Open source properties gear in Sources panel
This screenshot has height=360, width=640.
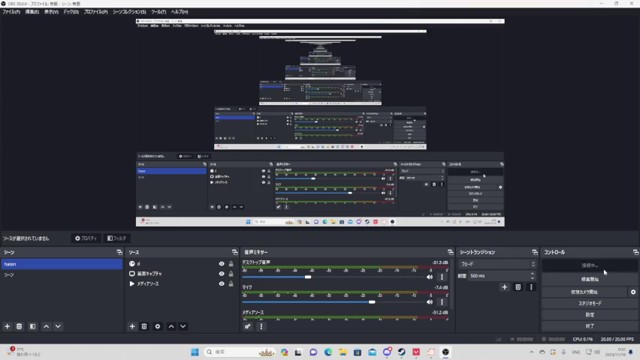158,327
